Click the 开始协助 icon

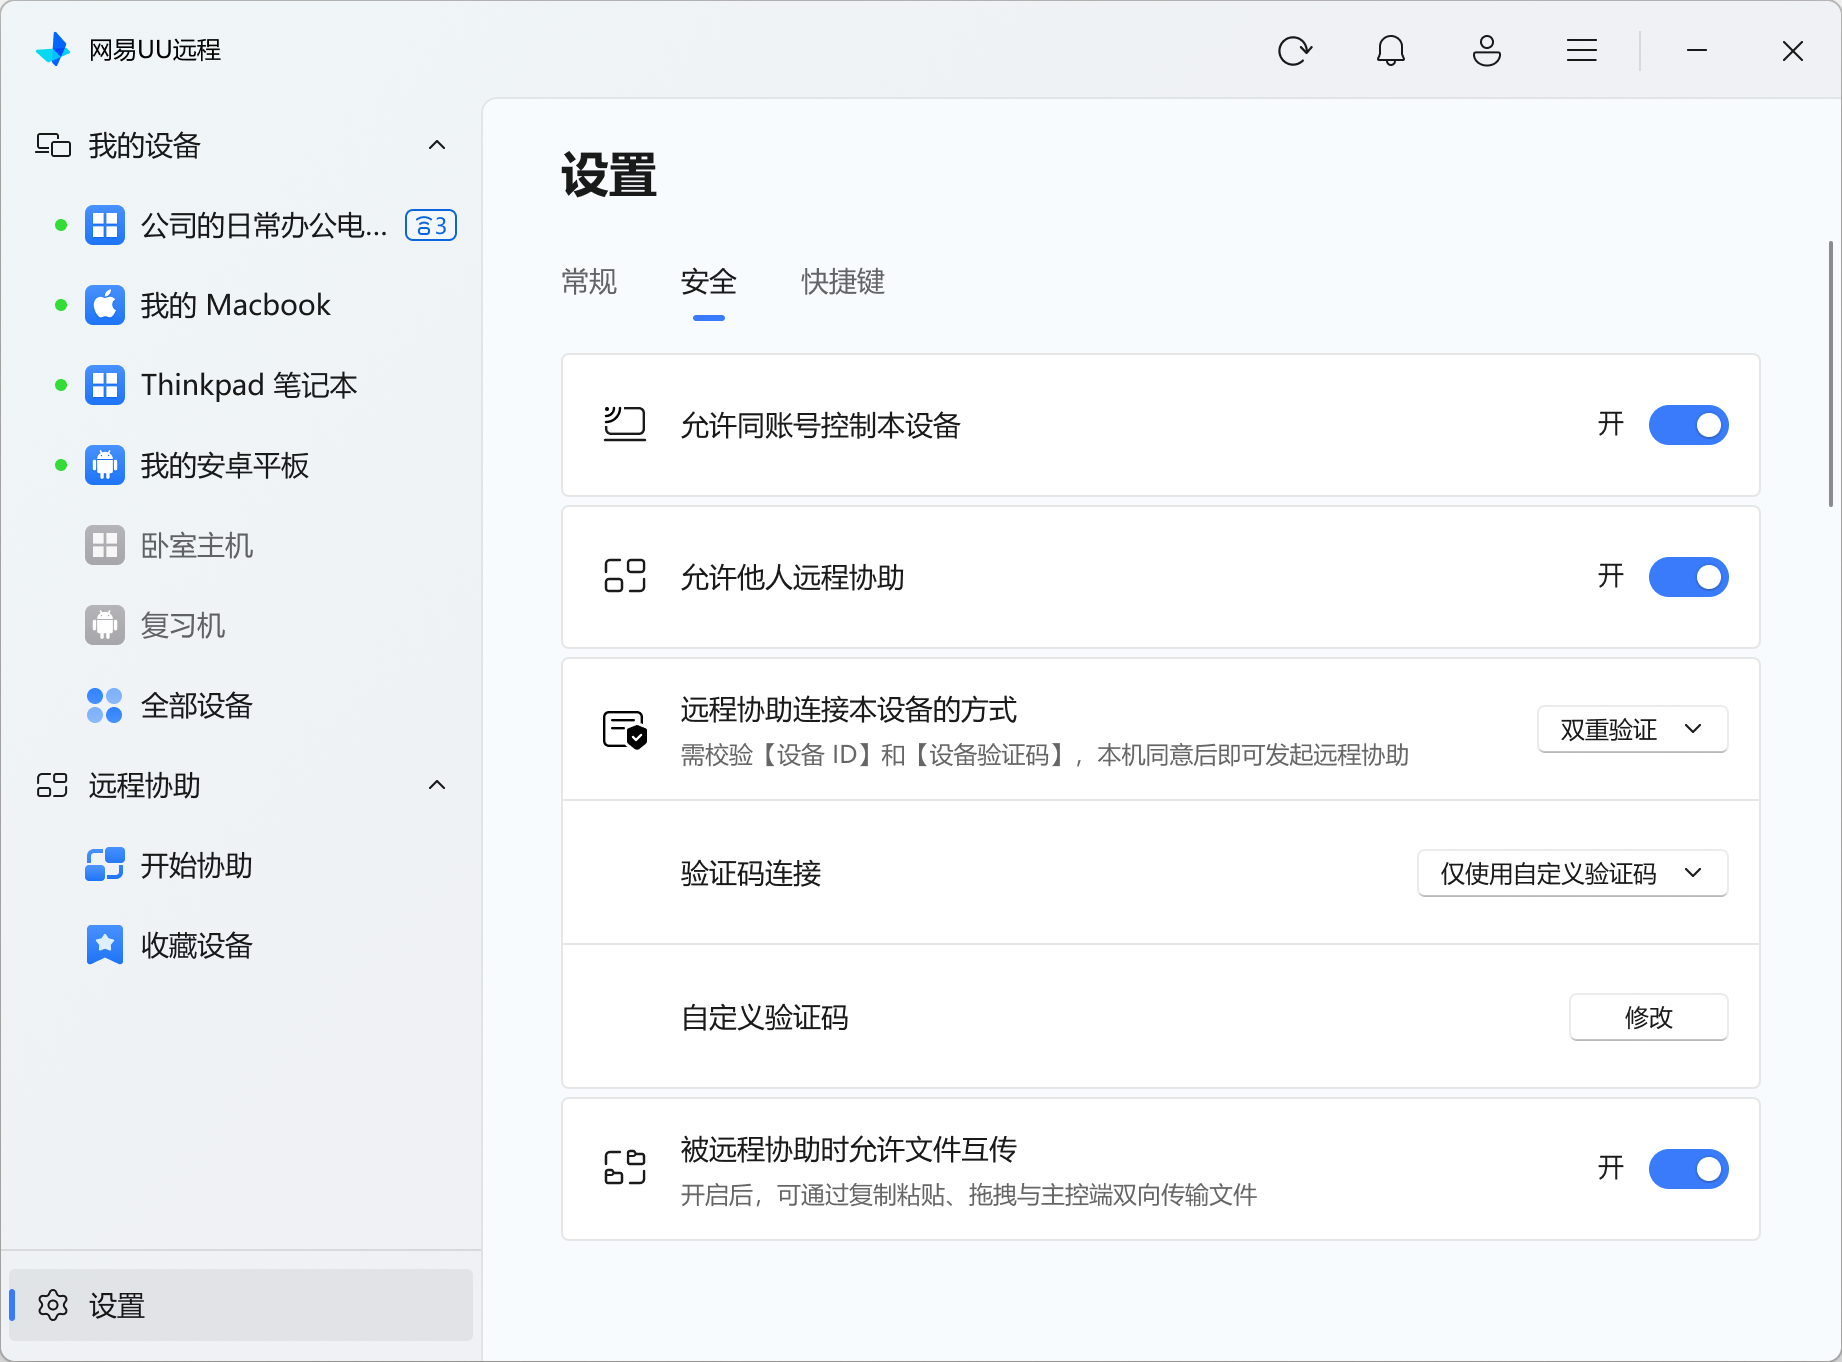point(105,865)
